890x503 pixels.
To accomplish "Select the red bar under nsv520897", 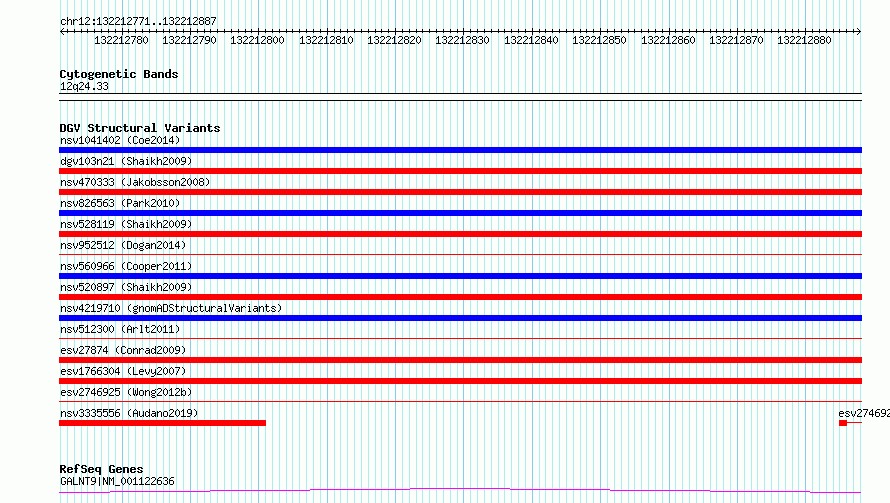I will 460,297.
